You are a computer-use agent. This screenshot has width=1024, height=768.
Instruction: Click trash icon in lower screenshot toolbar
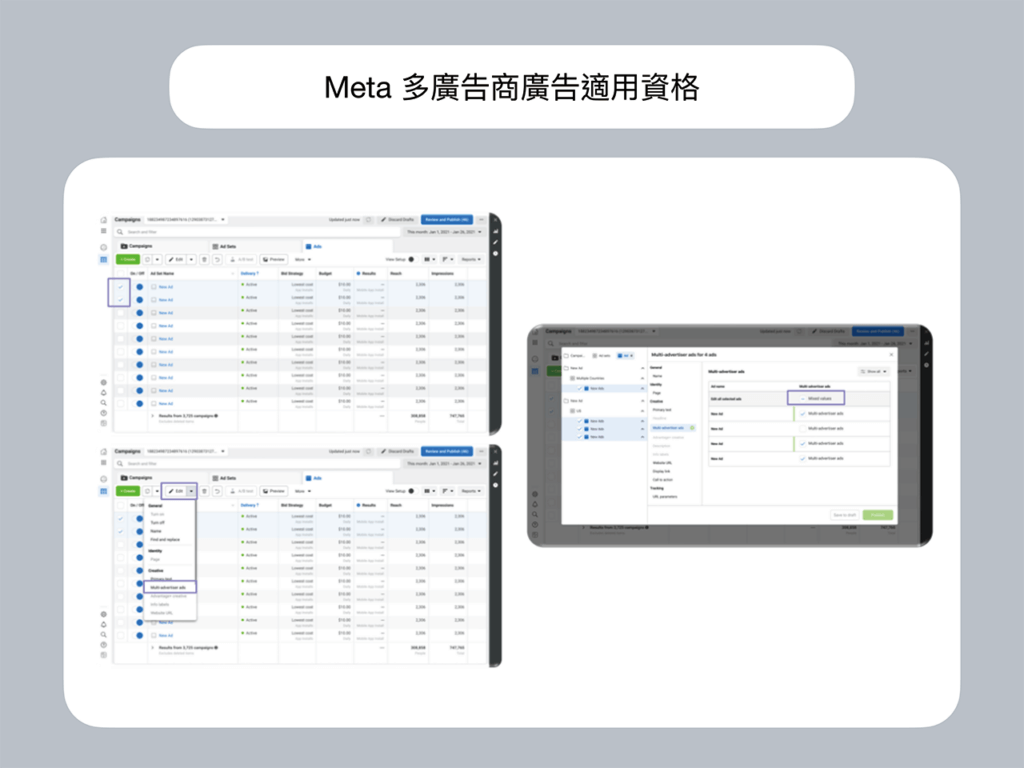coord(204,491)
